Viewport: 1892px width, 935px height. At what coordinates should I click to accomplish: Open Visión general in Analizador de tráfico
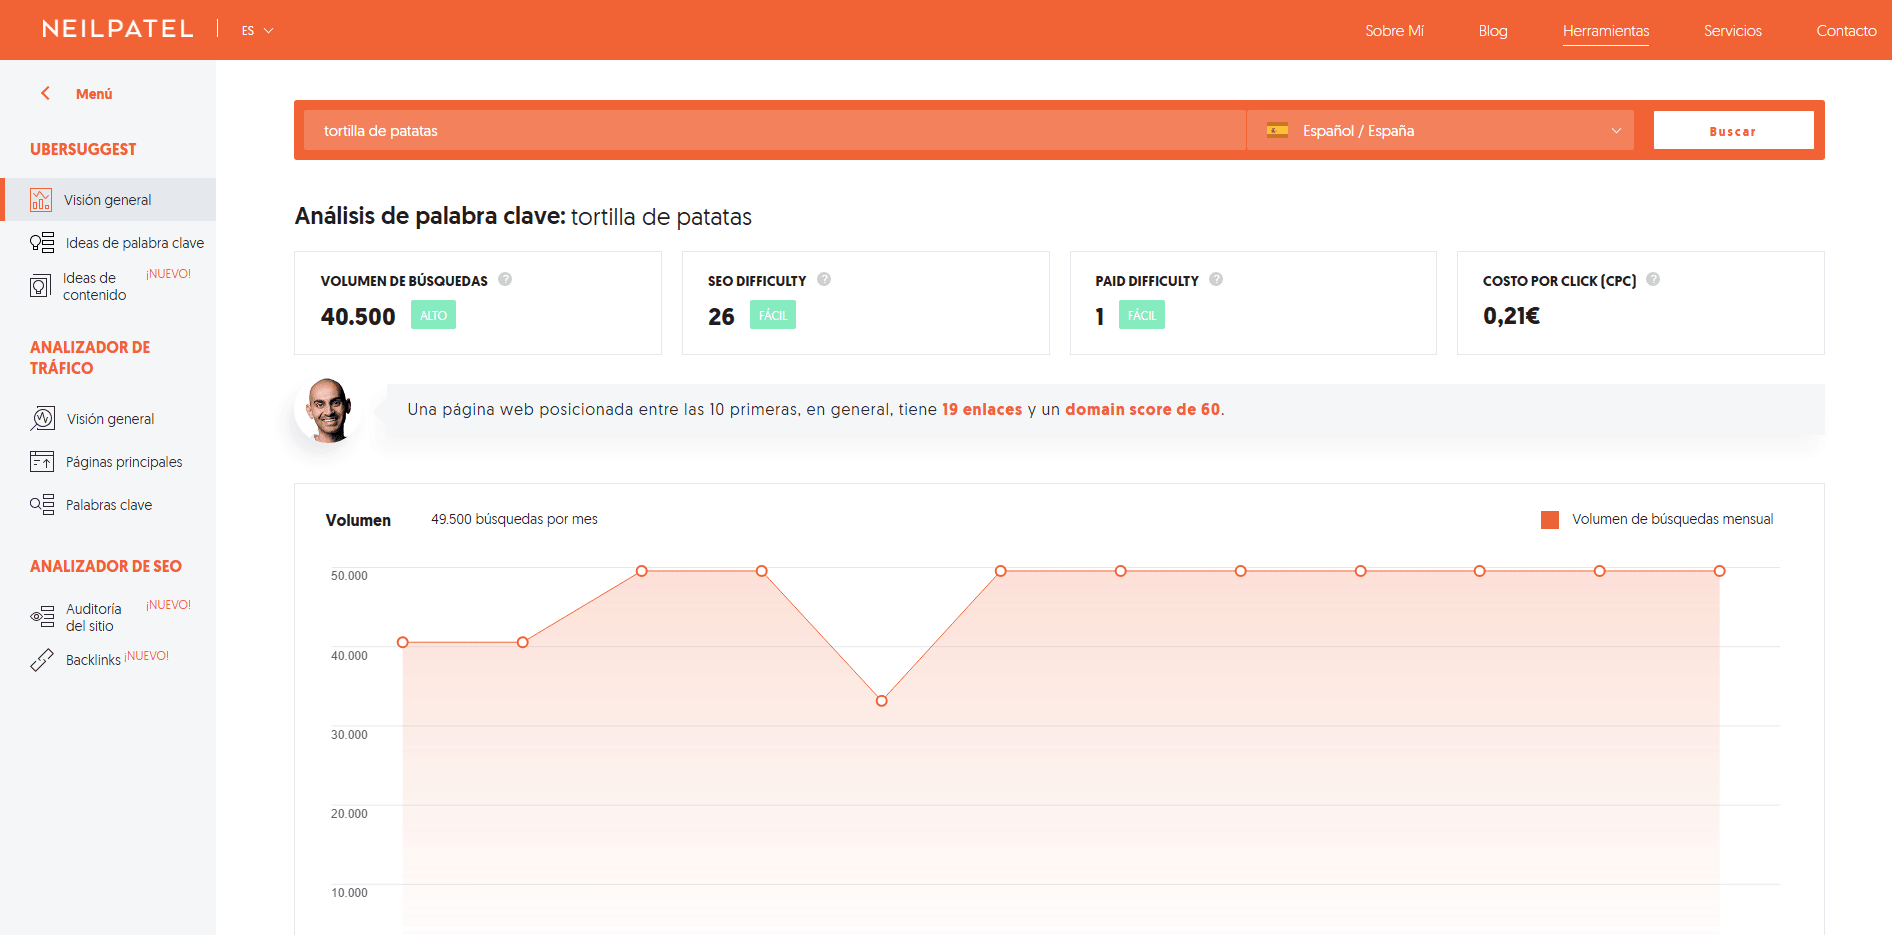coord(110,419)
